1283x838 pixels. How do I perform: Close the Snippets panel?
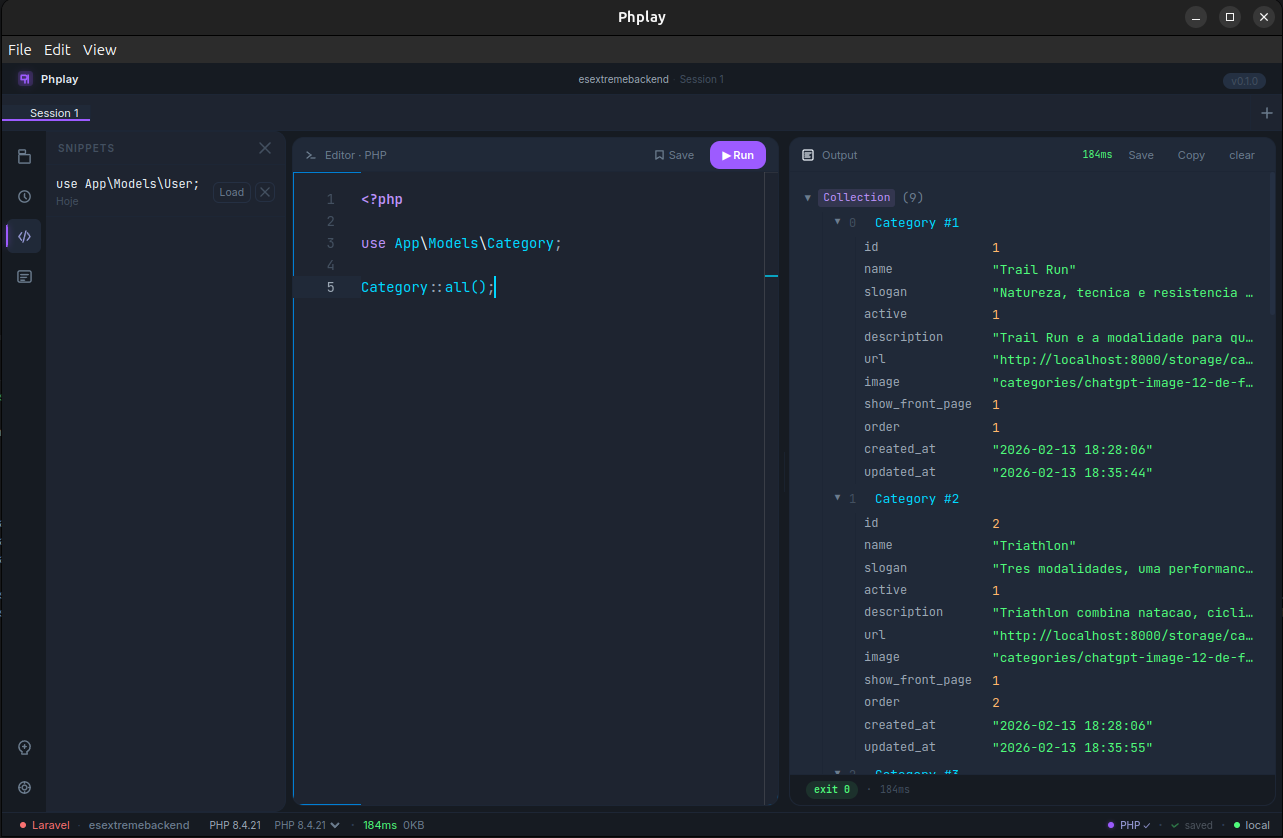[265, 148]
